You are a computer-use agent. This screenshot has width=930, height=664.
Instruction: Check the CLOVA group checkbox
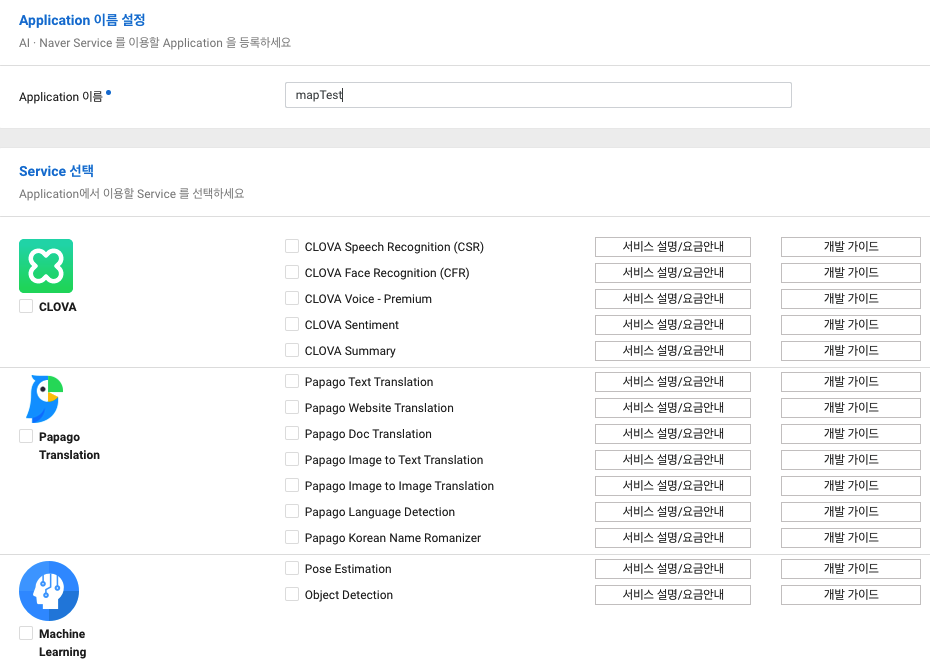pyautogui.click(x=26, y=306)
